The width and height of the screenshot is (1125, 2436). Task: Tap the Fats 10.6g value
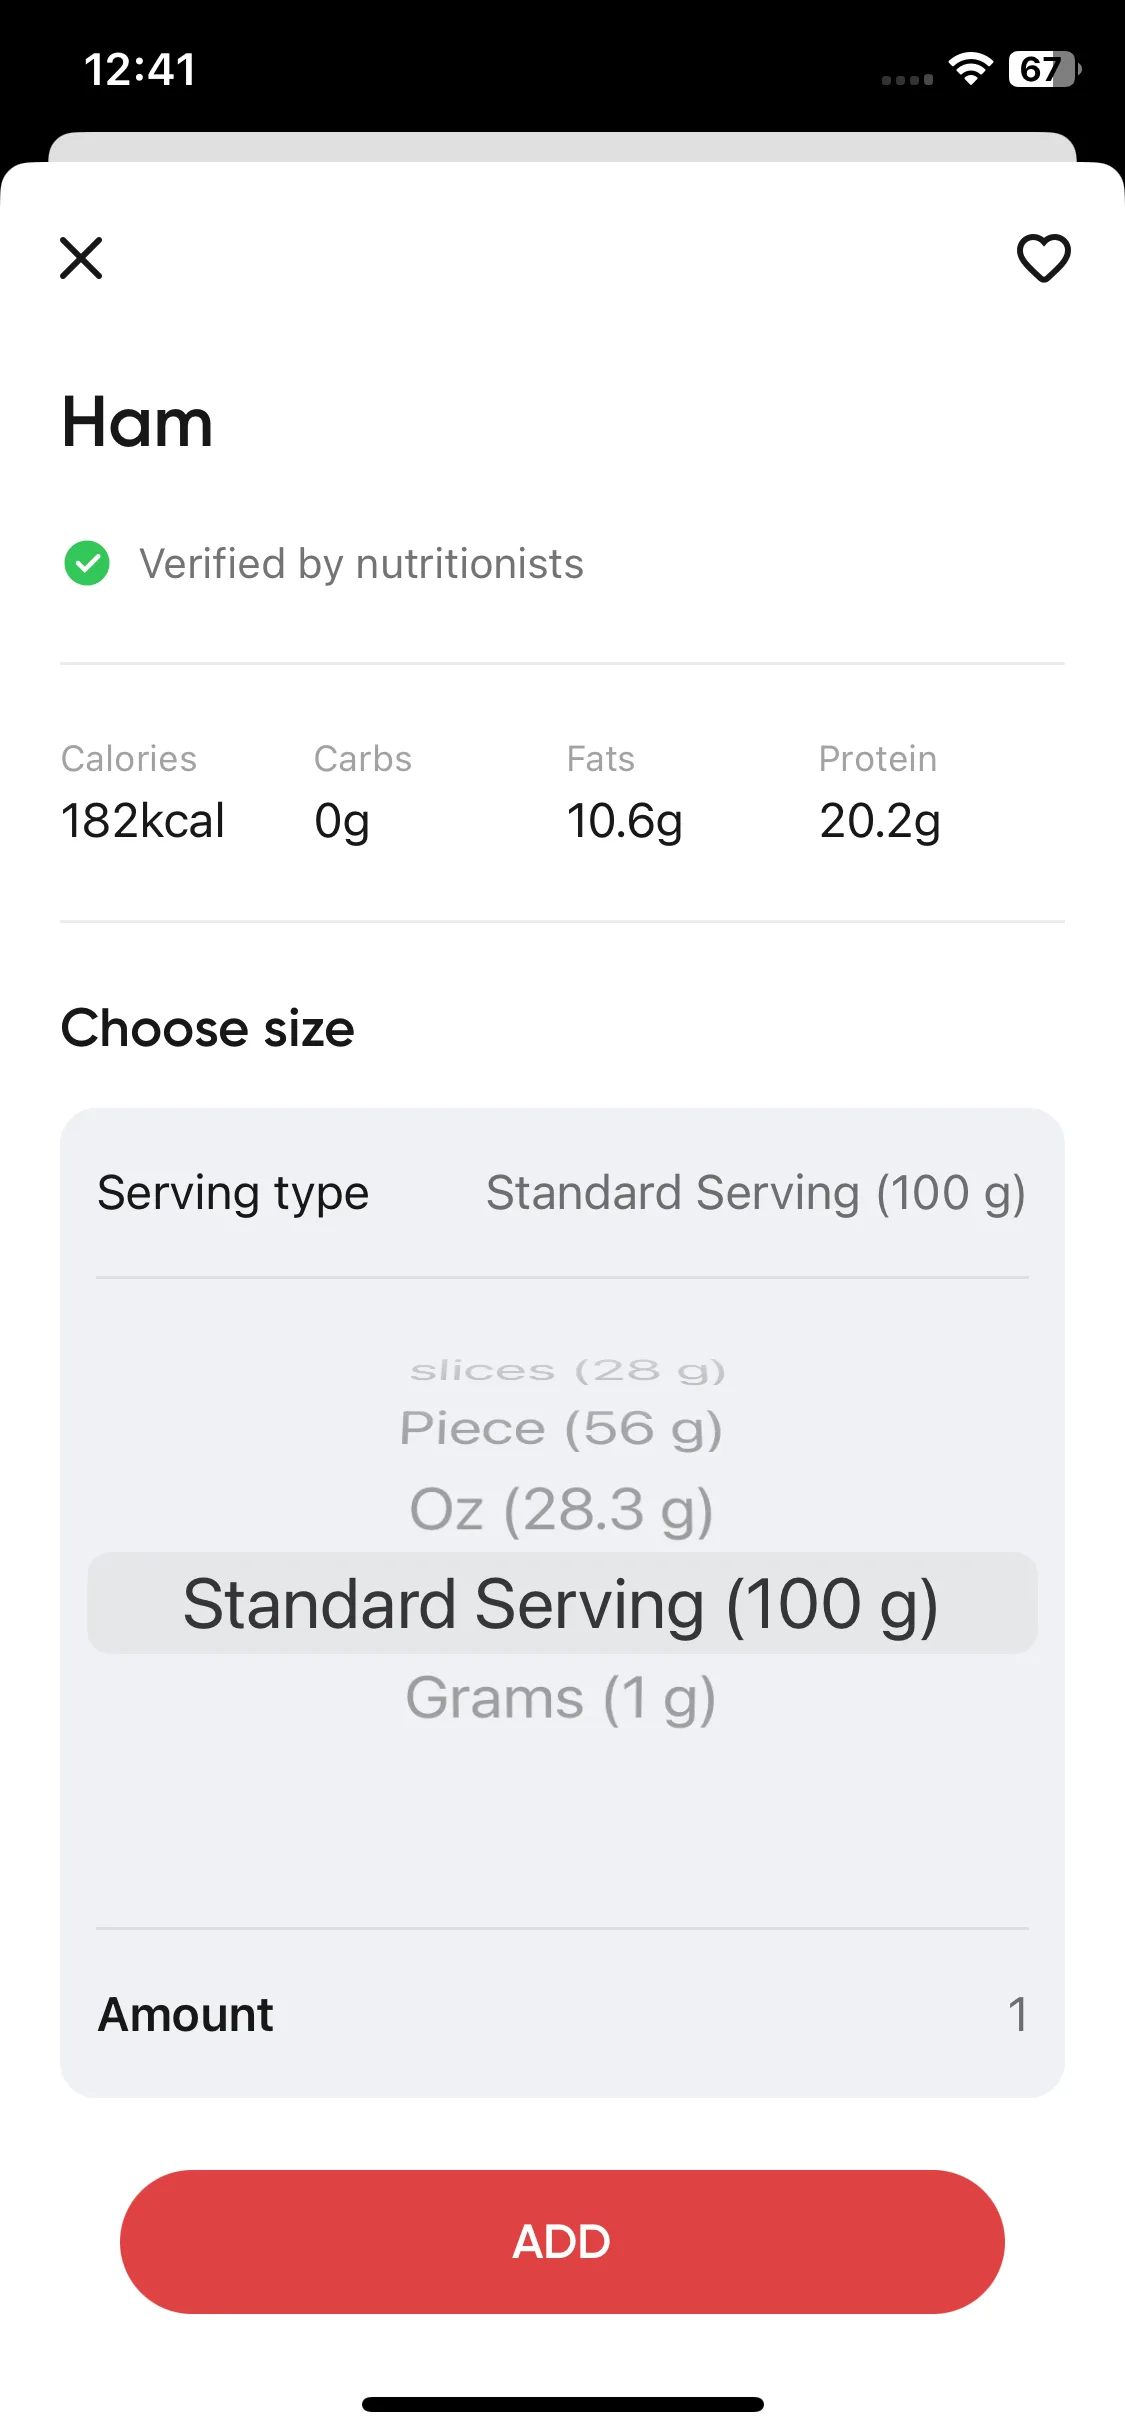[x=624, y=821]
